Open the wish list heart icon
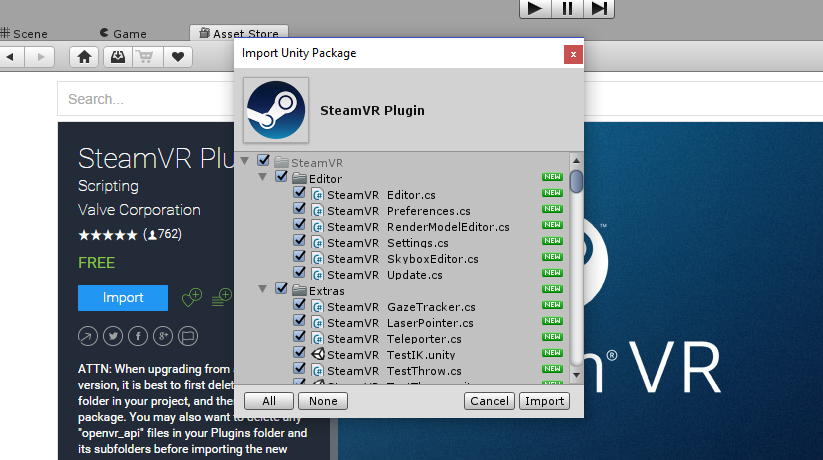823x460 pixels. tap(178, 57)
